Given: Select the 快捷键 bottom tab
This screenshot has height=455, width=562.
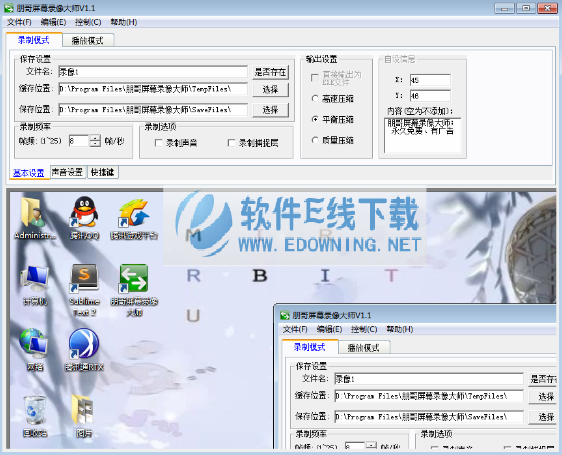Looking at the screenshot, I should (103, 172).
